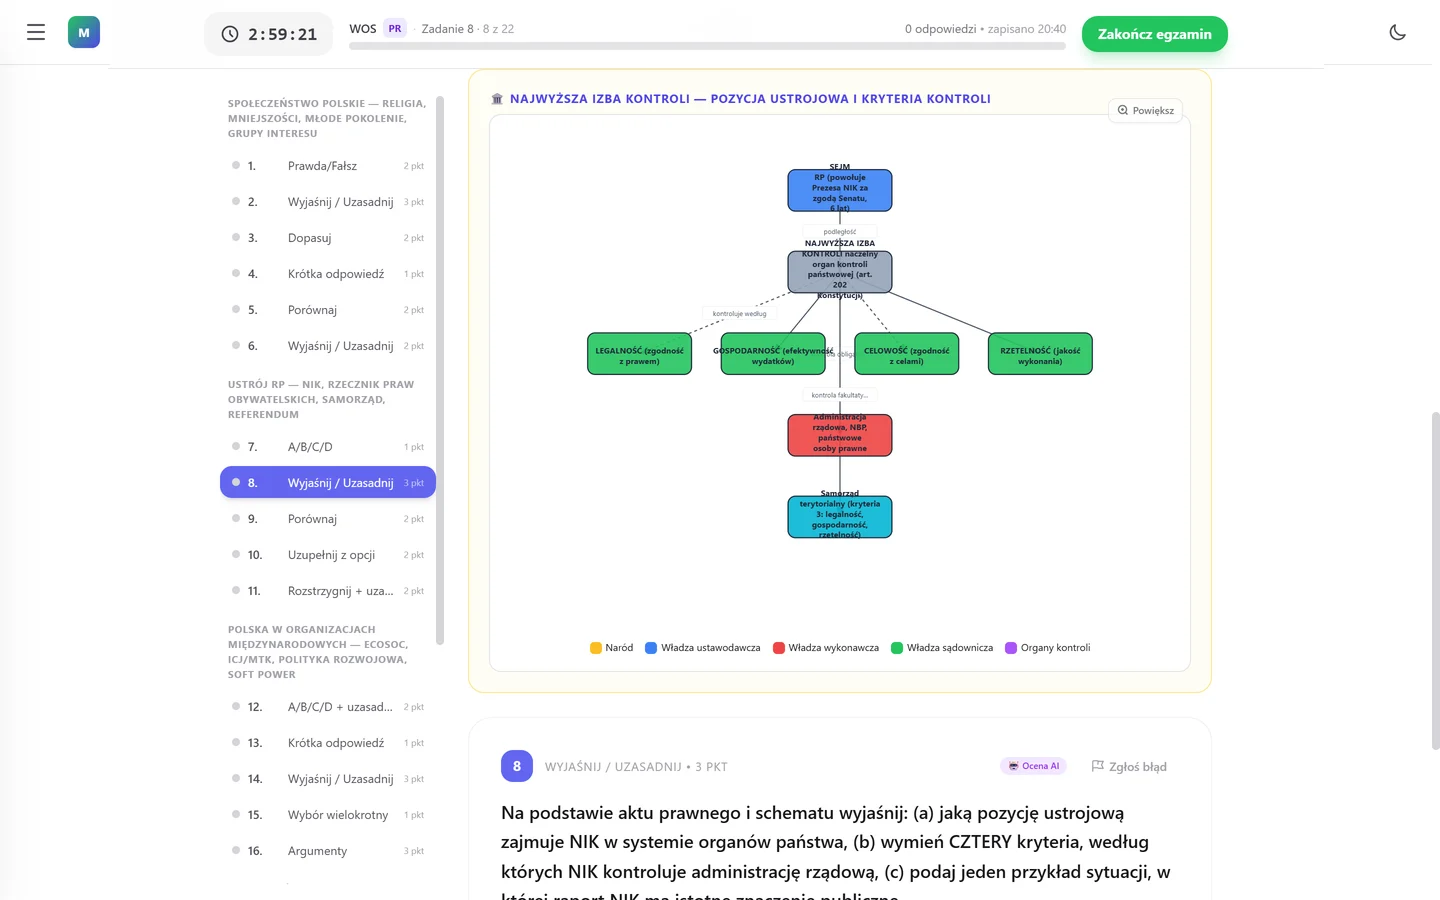Click the 'kontrola fakultaty...' edge label
This screenshot has height=900, width=1440.
coord(840,395)
